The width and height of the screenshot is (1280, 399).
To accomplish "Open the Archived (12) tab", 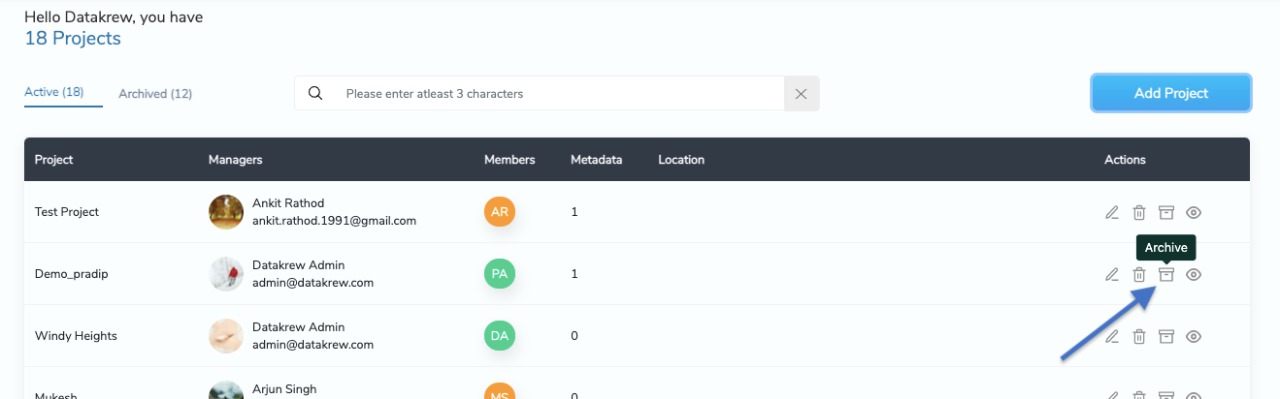I will point(155,93).
